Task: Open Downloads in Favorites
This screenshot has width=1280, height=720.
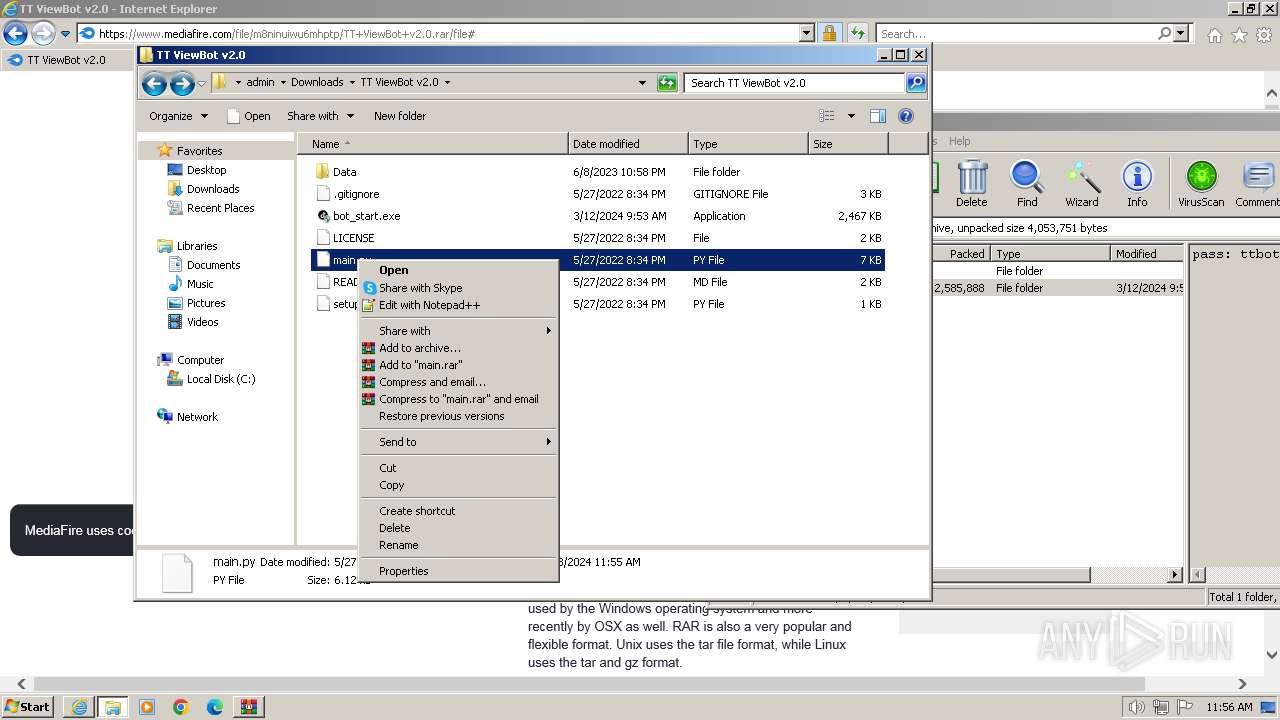Action: point(213,189)
